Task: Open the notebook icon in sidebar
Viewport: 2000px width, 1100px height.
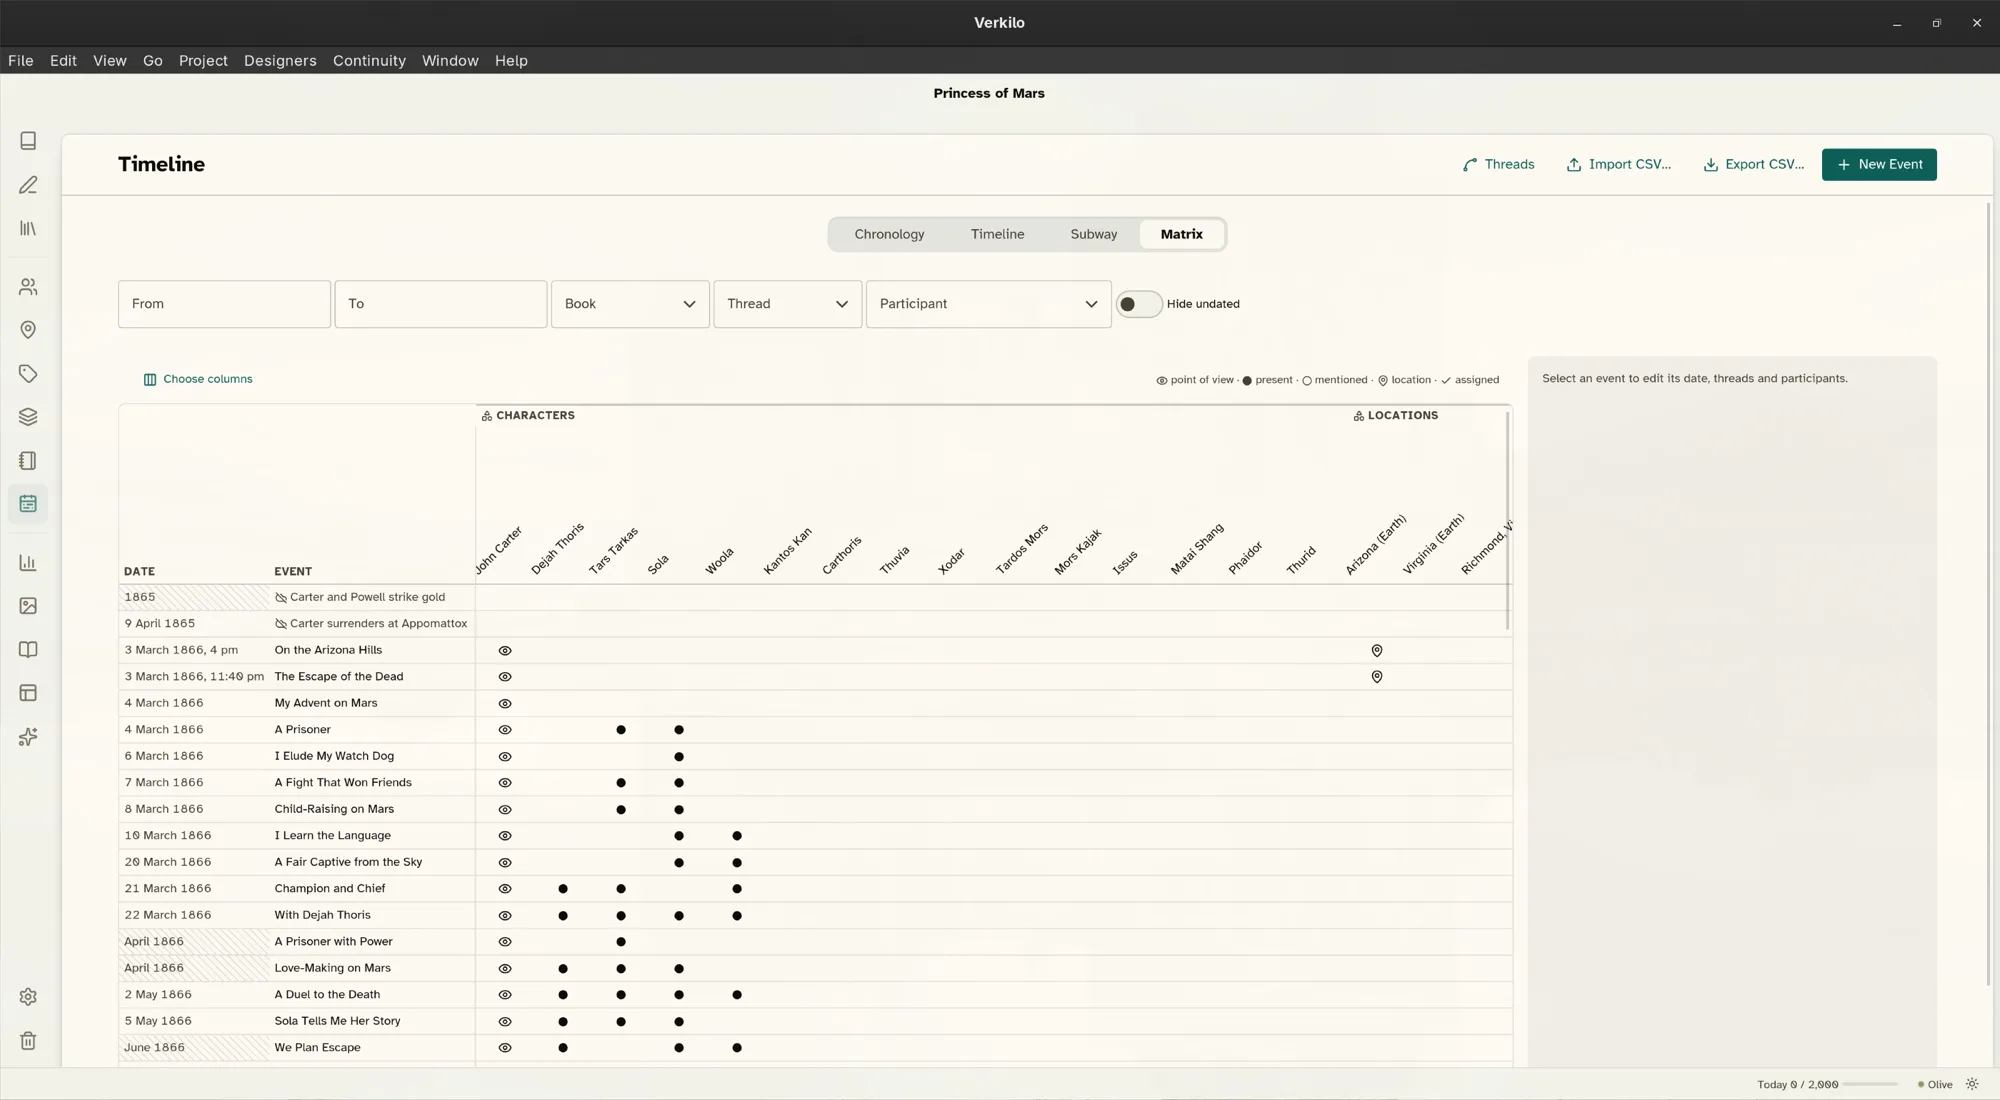Action: [28, 461]
